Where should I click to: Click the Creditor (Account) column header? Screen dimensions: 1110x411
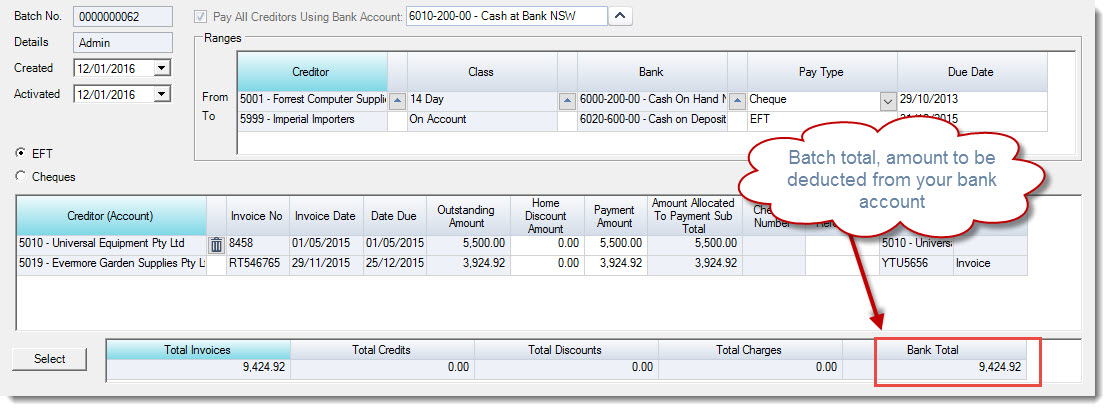(111, 216)
